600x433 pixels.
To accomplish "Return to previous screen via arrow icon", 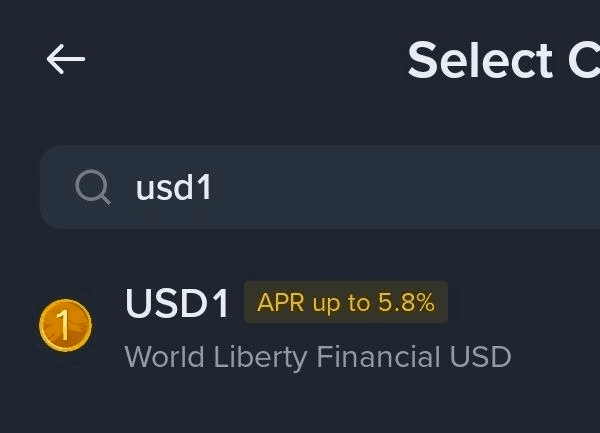I will coord(66,59).
